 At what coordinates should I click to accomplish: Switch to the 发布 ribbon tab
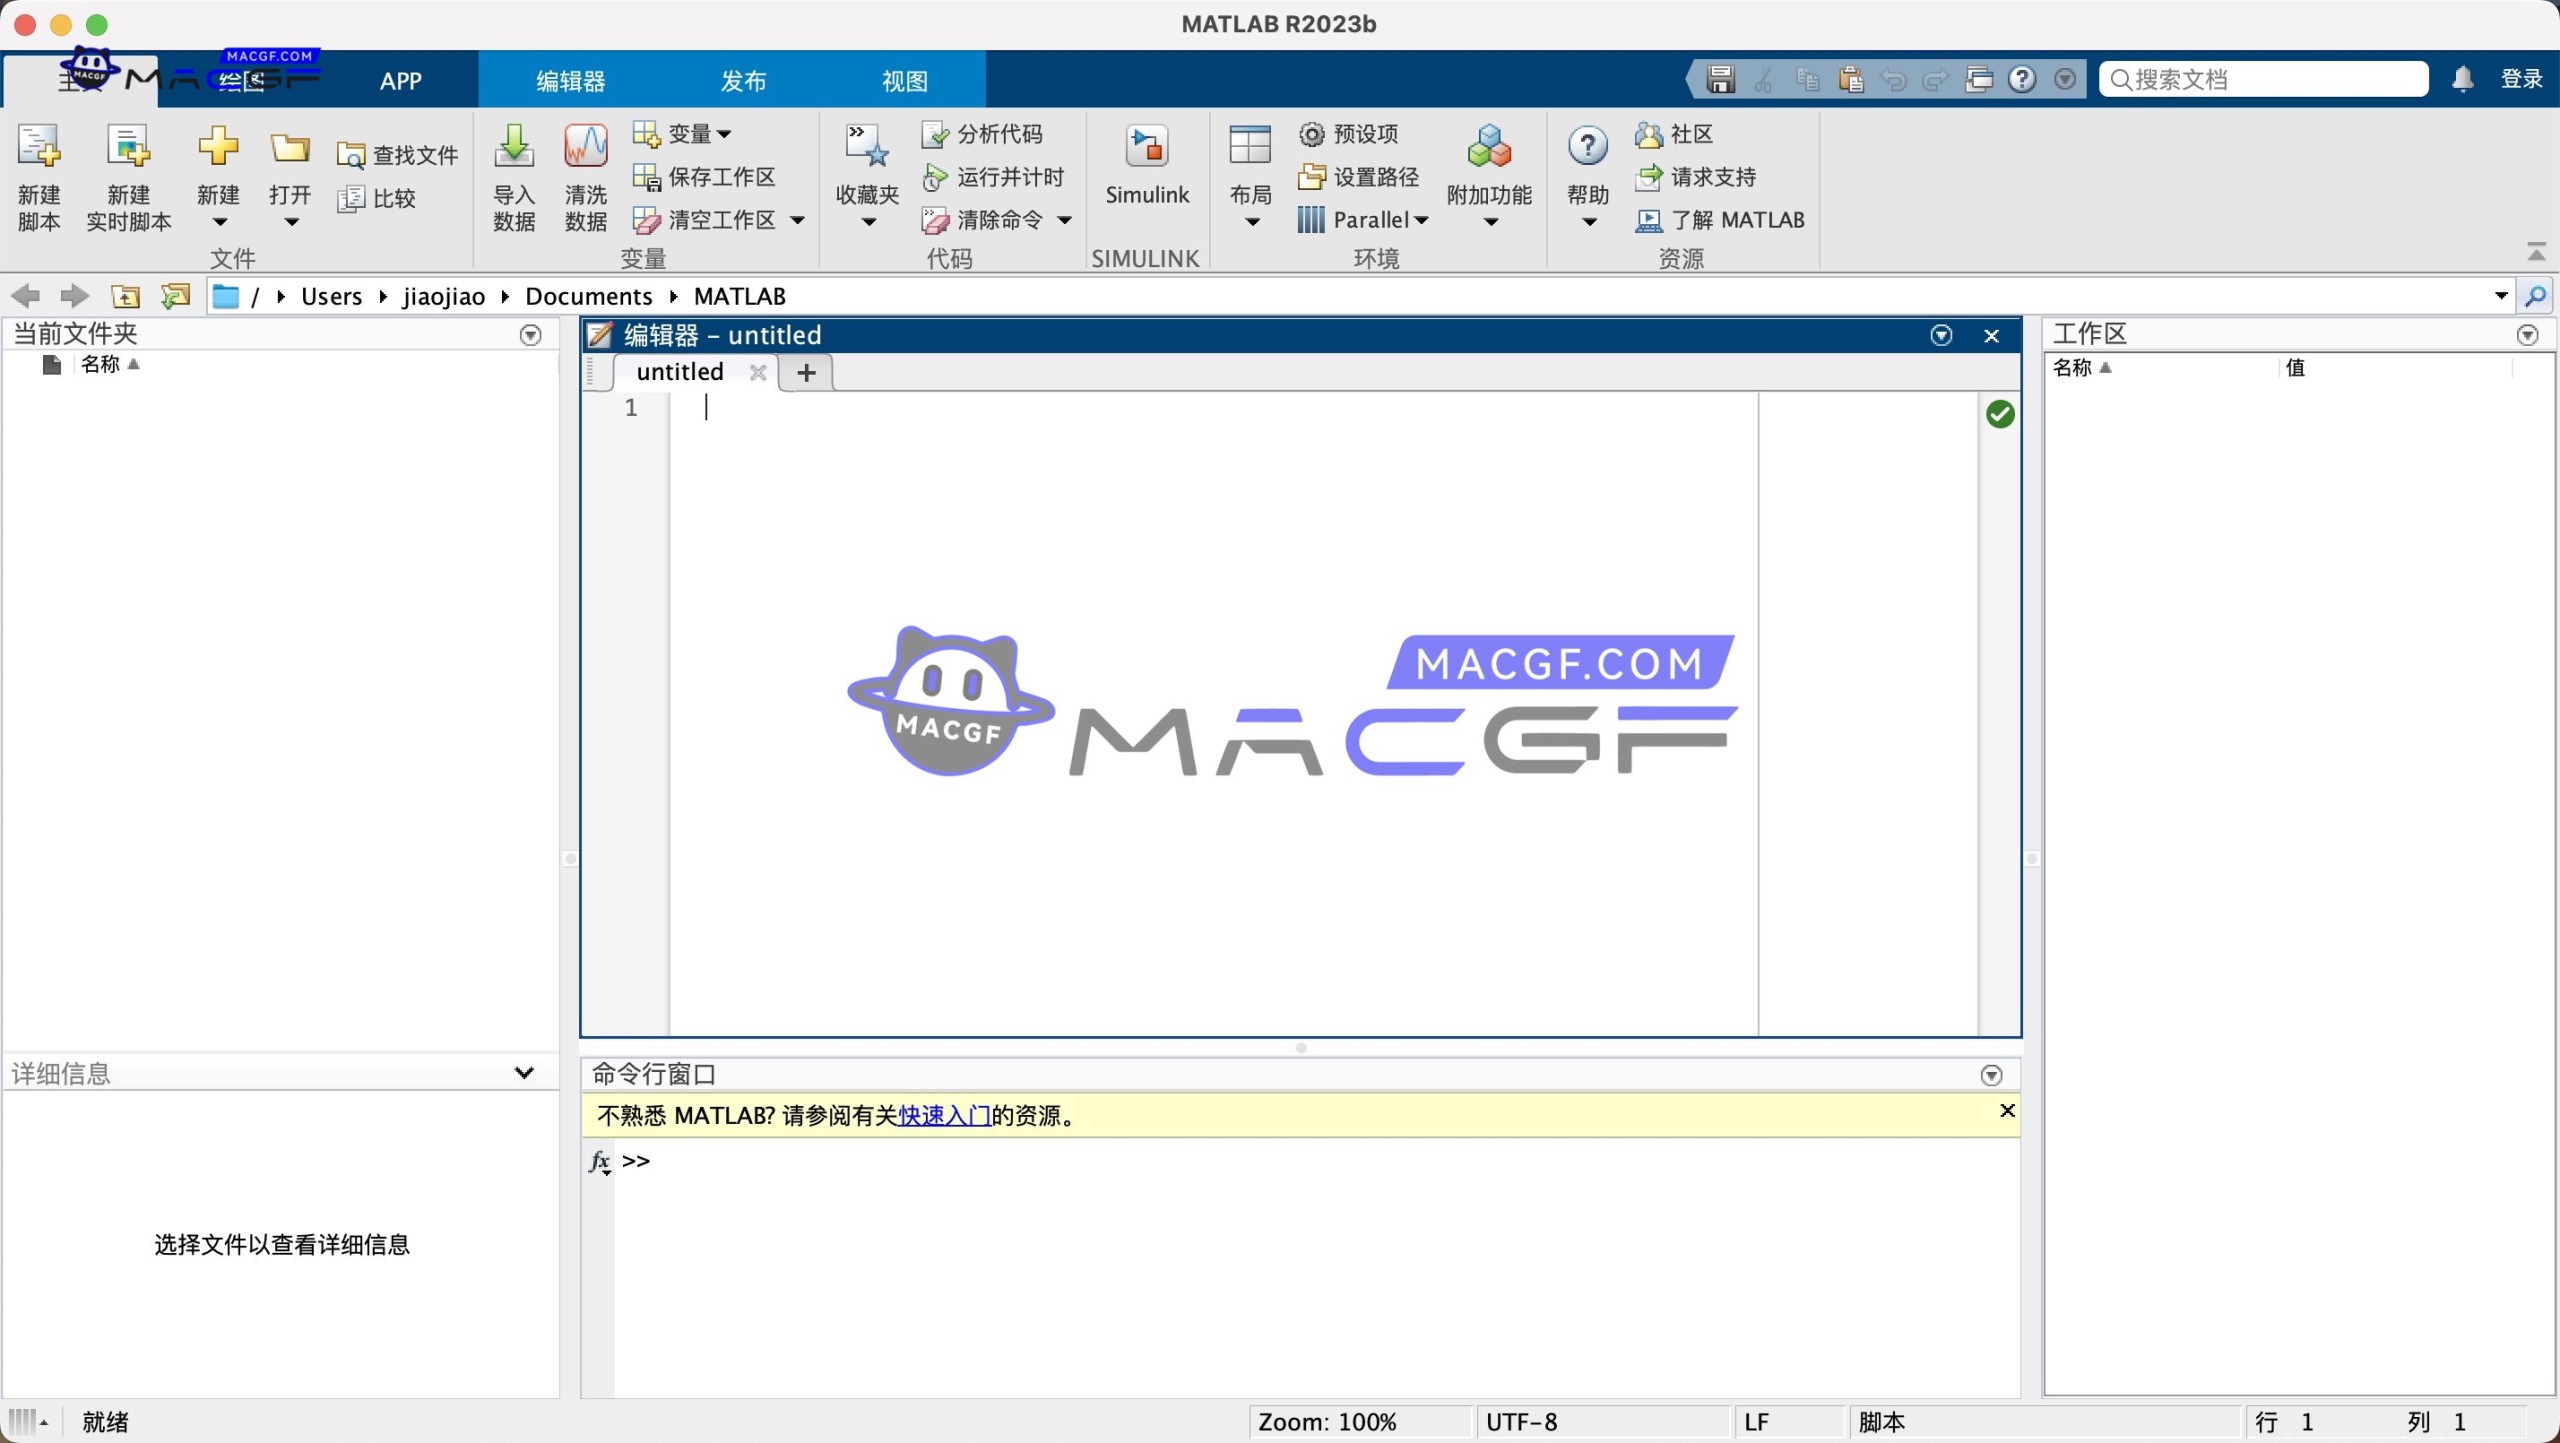click(742, 80)
